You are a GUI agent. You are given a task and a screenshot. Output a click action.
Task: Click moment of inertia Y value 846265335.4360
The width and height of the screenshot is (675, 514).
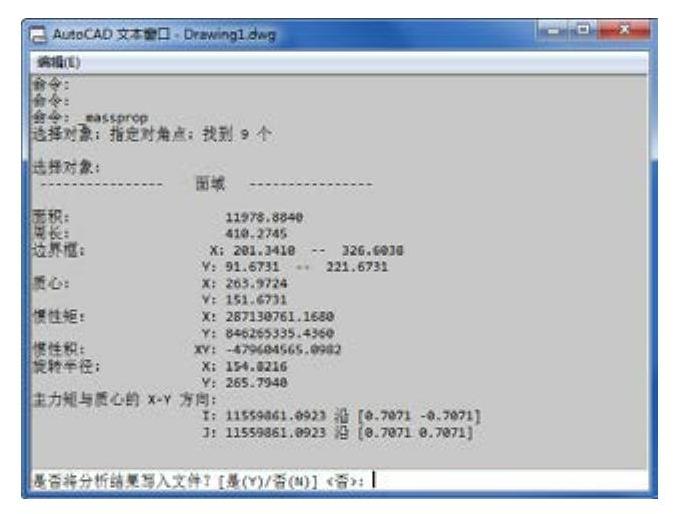click(280, 333)
